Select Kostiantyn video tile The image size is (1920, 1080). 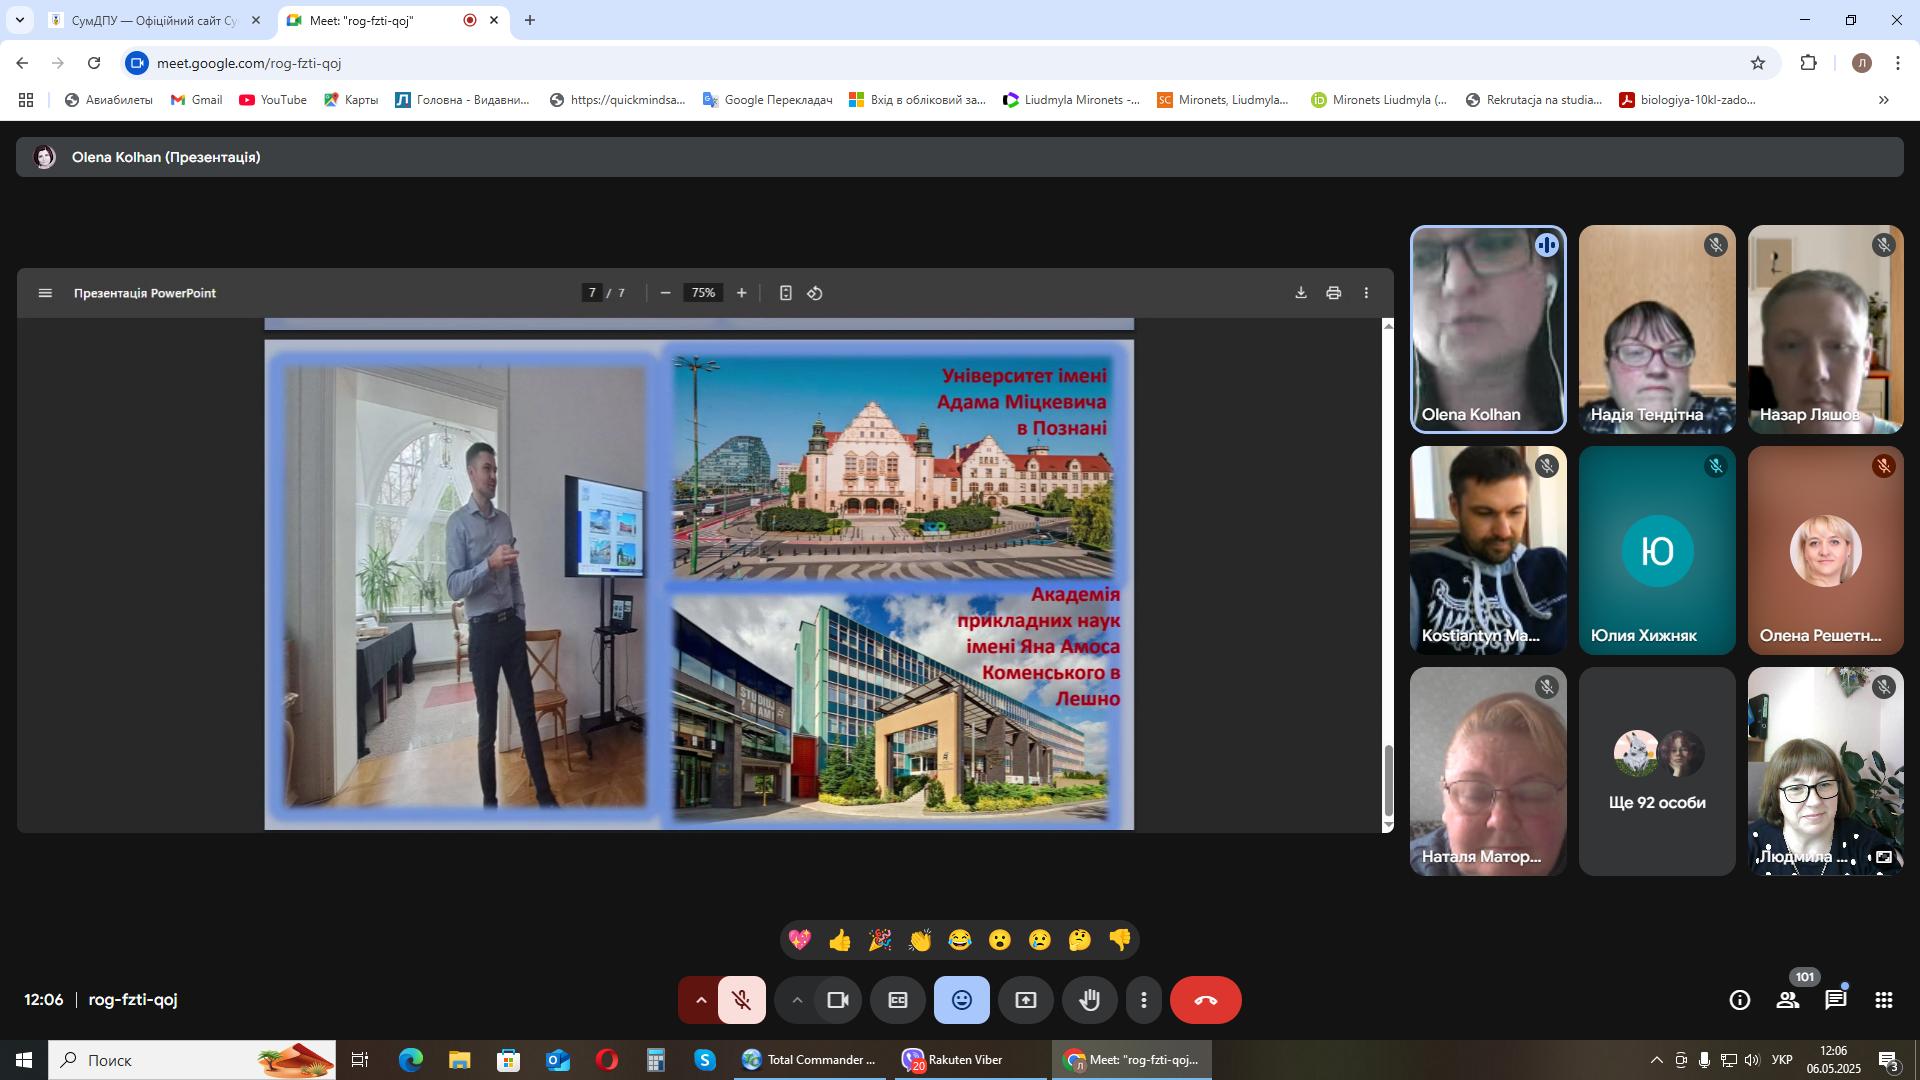(1488, 551)
